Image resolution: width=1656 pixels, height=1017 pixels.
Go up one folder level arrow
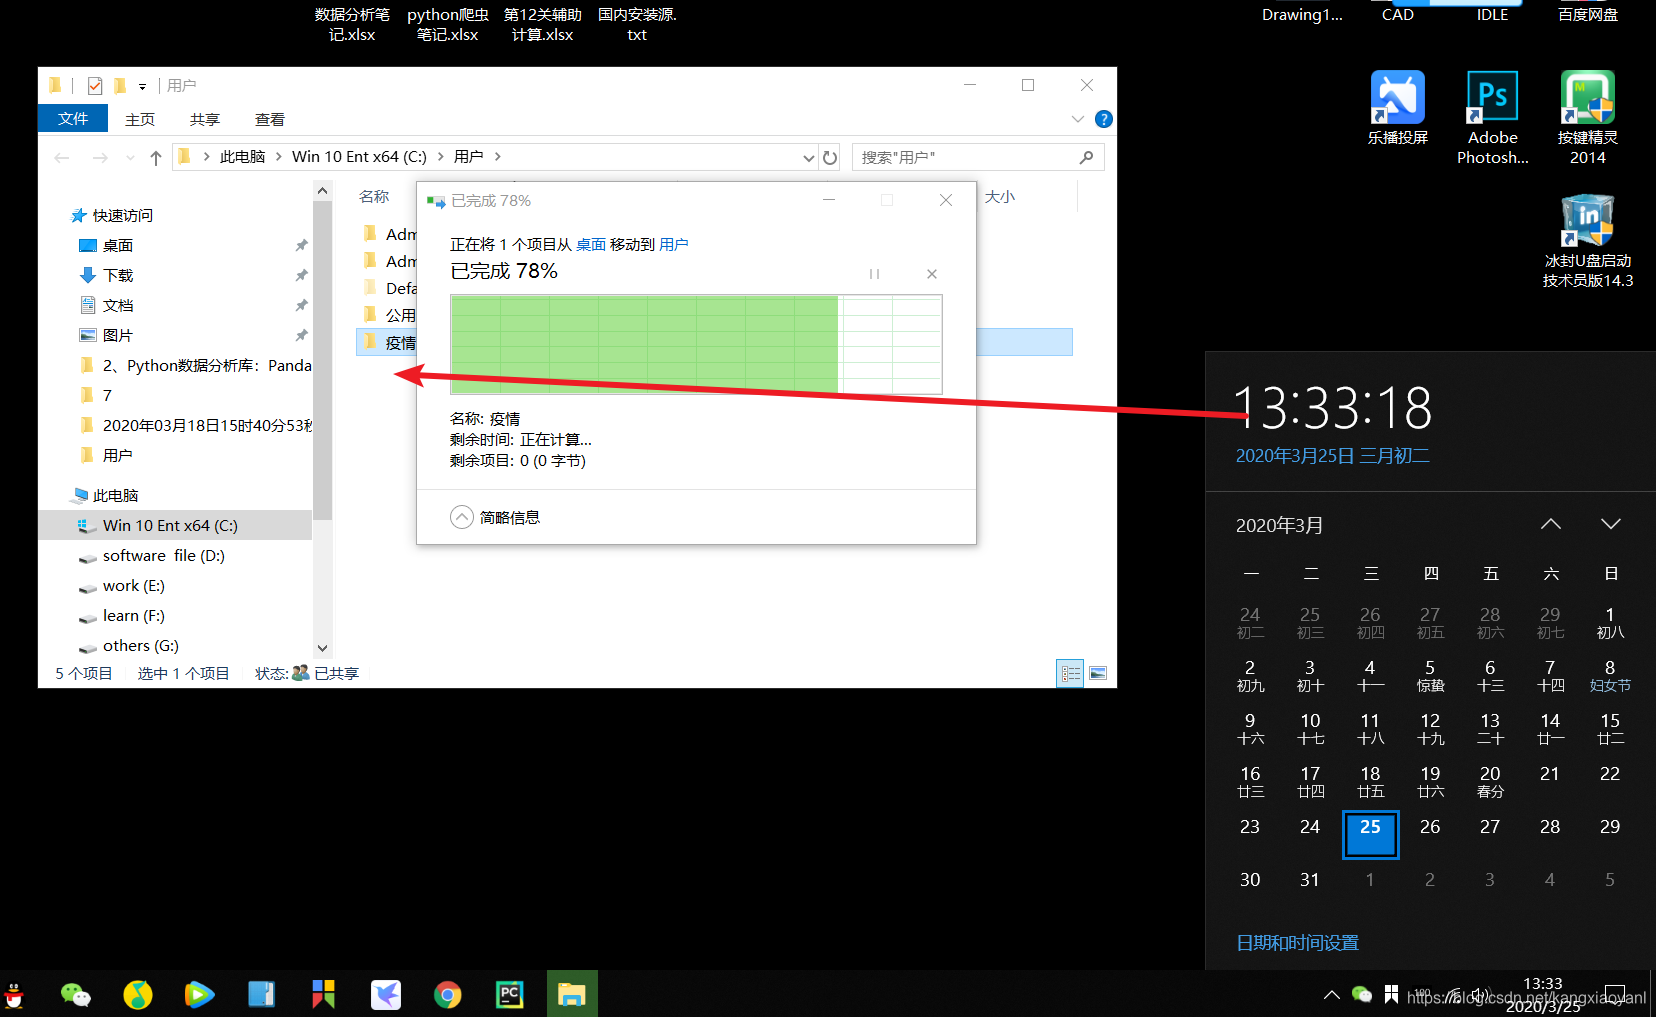(x=156, y=158)
